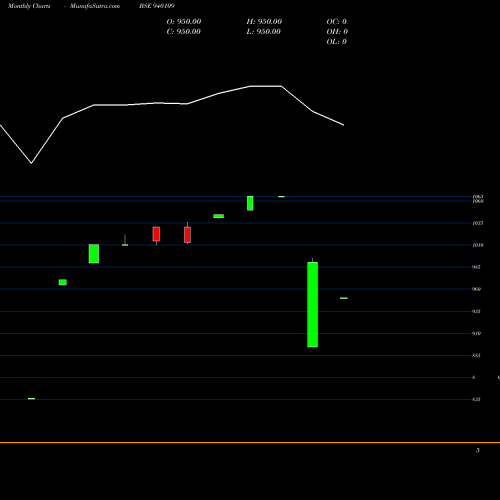
Task: Select the 'C: 950.00' close value
Action: coord(184,32)
